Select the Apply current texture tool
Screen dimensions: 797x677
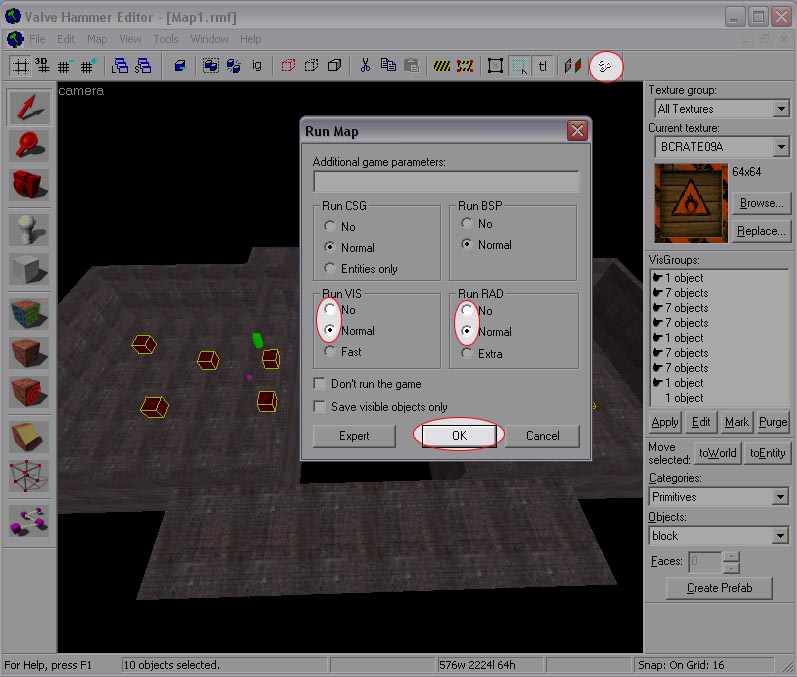click(x=29, y=352)
